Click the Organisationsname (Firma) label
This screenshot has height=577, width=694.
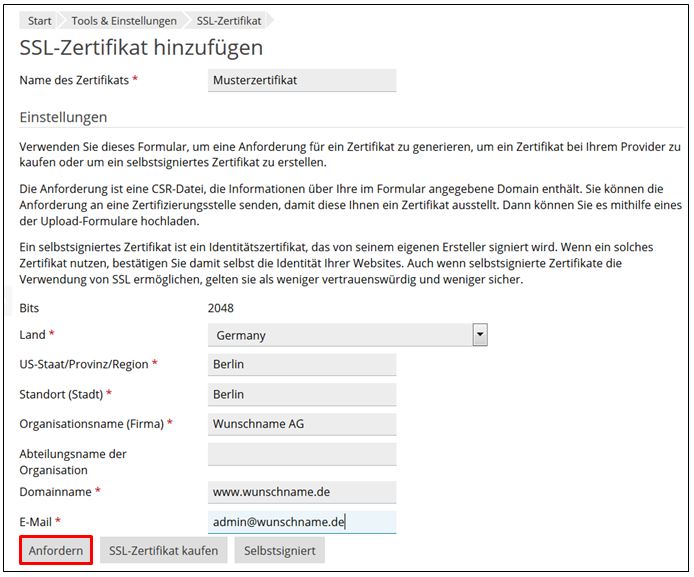(92, 424)
